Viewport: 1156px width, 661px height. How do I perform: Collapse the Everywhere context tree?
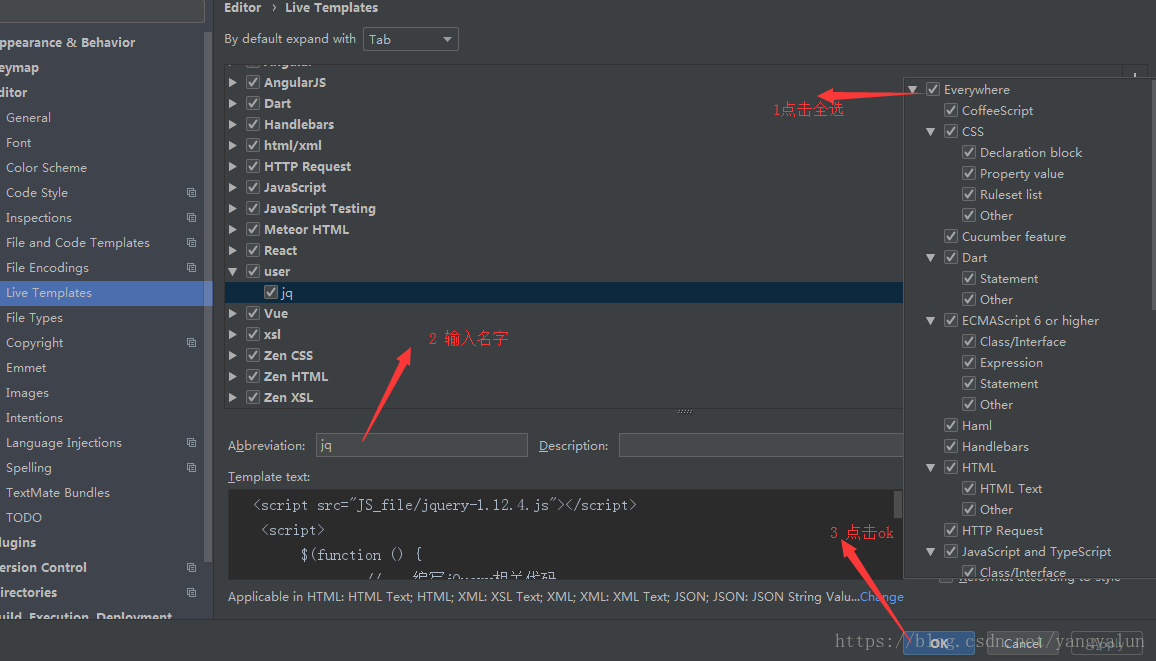click(913, 89)
